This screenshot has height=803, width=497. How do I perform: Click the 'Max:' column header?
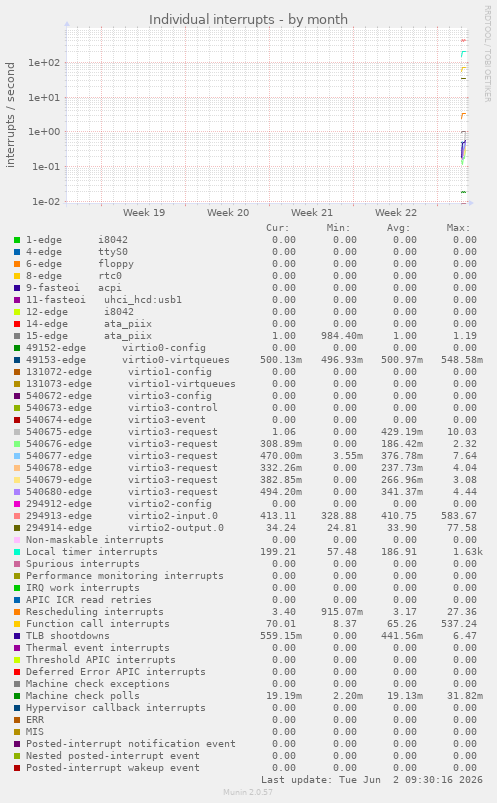pos(459,228)
